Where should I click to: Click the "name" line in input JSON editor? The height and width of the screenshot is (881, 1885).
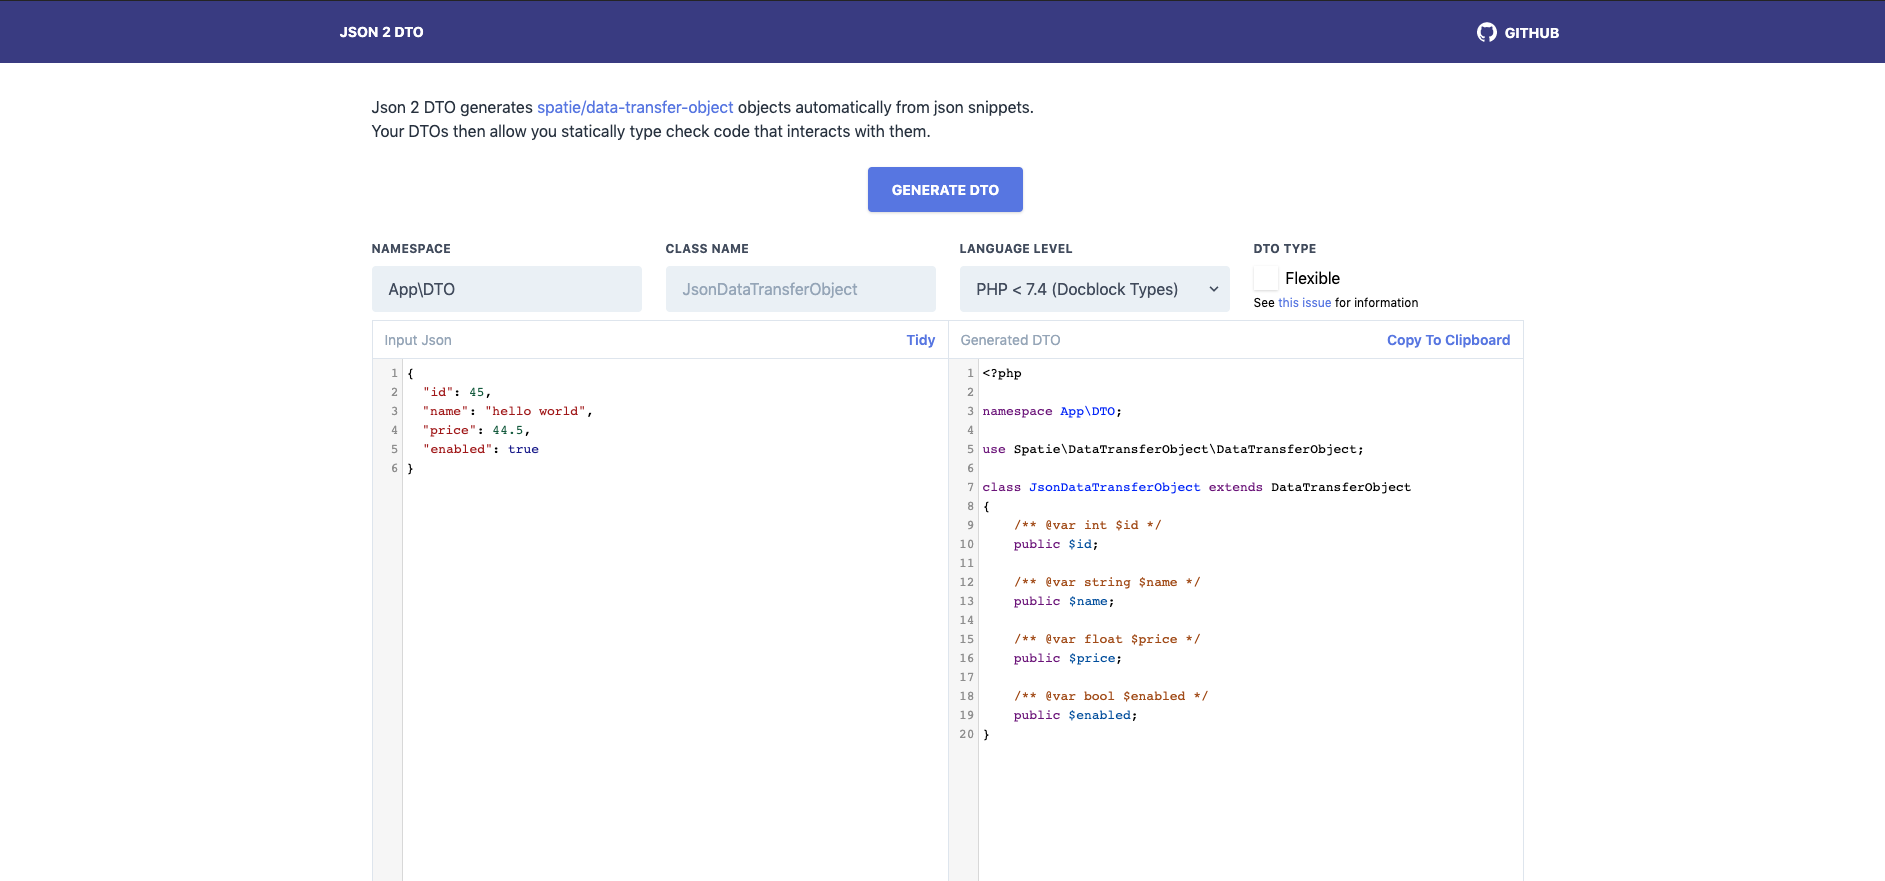point(507,411)
